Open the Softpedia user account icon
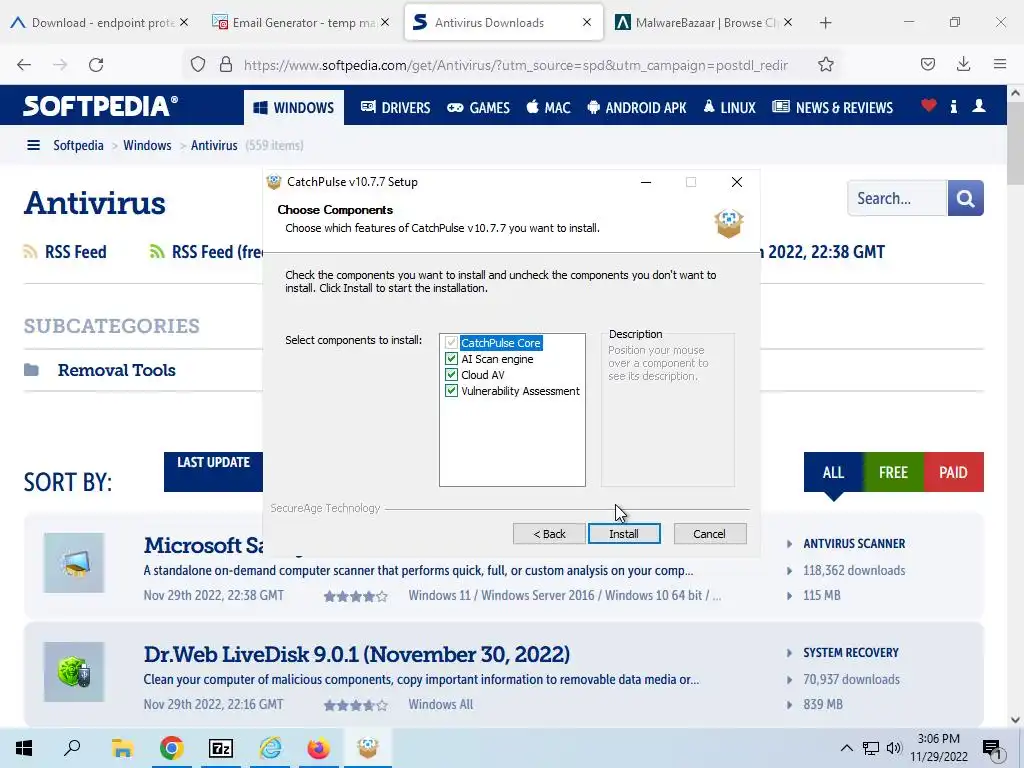This screenshot has height=768, width=1024. point(978,105)
